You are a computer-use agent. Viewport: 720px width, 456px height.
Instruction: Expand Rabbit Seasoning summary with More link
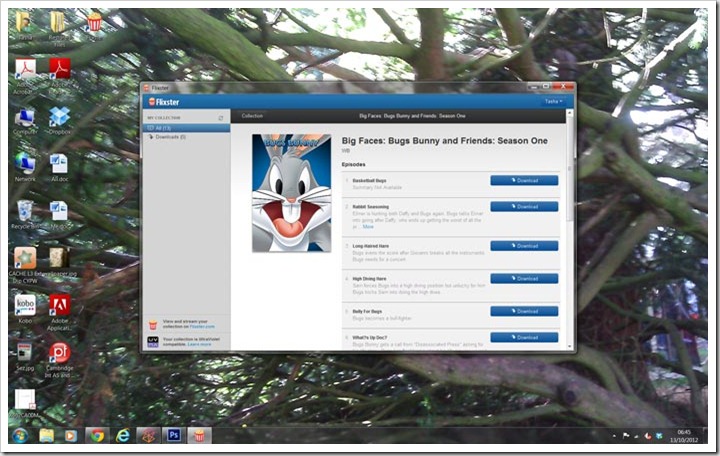click(x=368, y=227)
